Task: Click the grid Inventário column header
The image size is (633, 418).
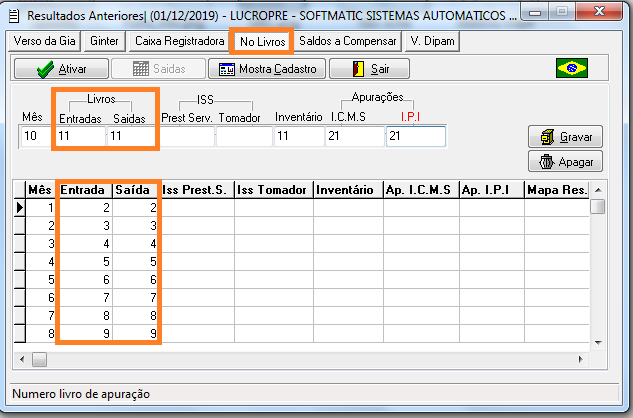Action: coord(348,190)
